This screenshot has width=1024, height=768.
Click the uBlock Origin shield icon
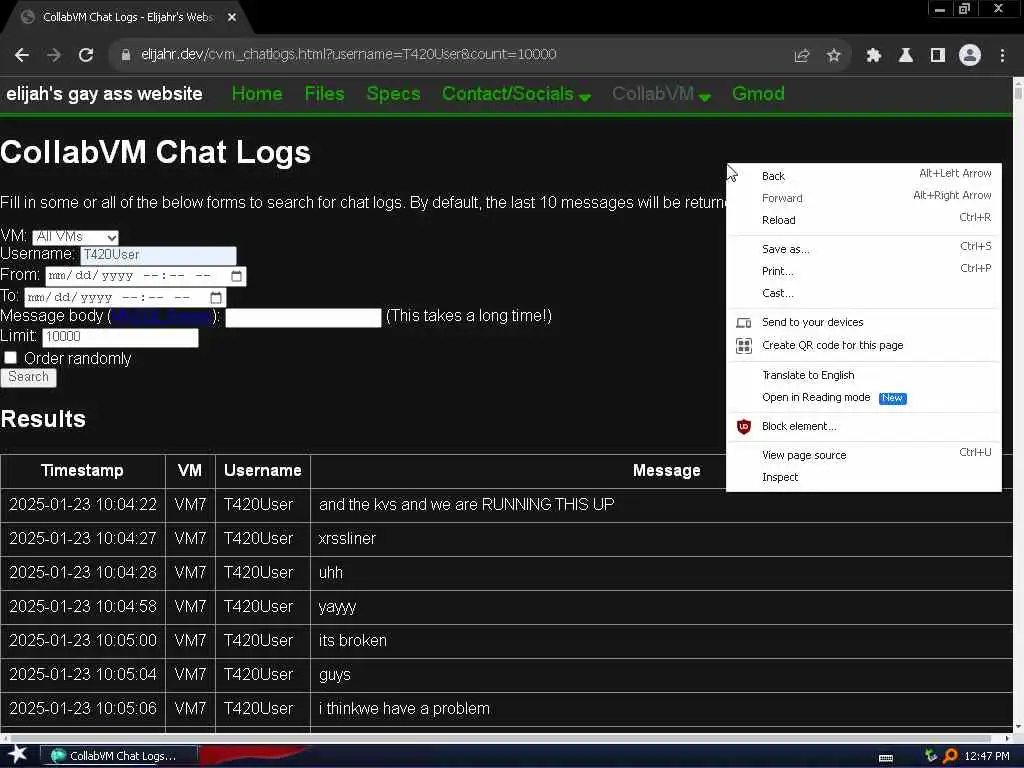pos(743,426)
